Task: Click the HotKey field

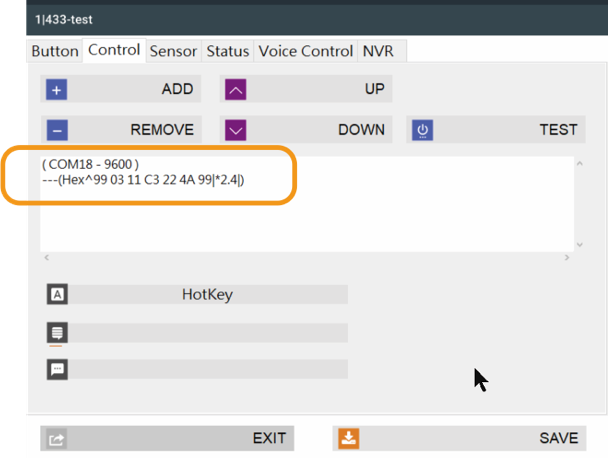Action: 208,294
